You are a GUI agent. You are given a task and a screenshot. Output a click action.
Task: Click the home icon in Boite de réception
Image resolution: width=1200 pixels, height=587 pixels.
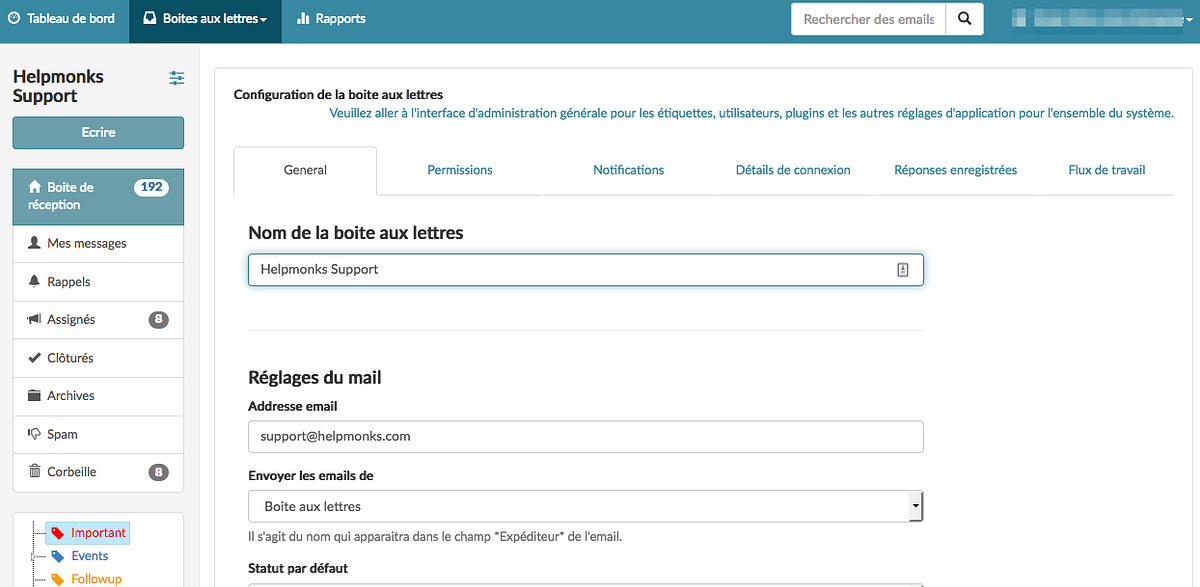tap(35, 187)
